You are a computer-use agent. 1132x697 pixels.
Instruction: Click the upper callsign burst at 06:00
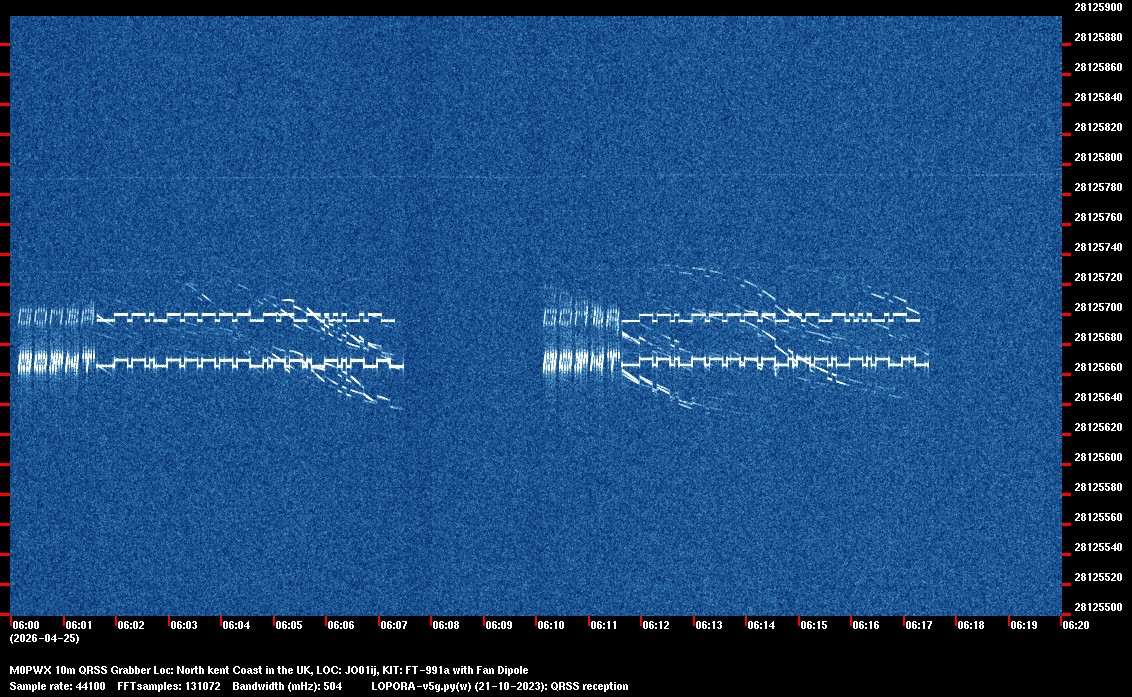[x=56, y=316]
